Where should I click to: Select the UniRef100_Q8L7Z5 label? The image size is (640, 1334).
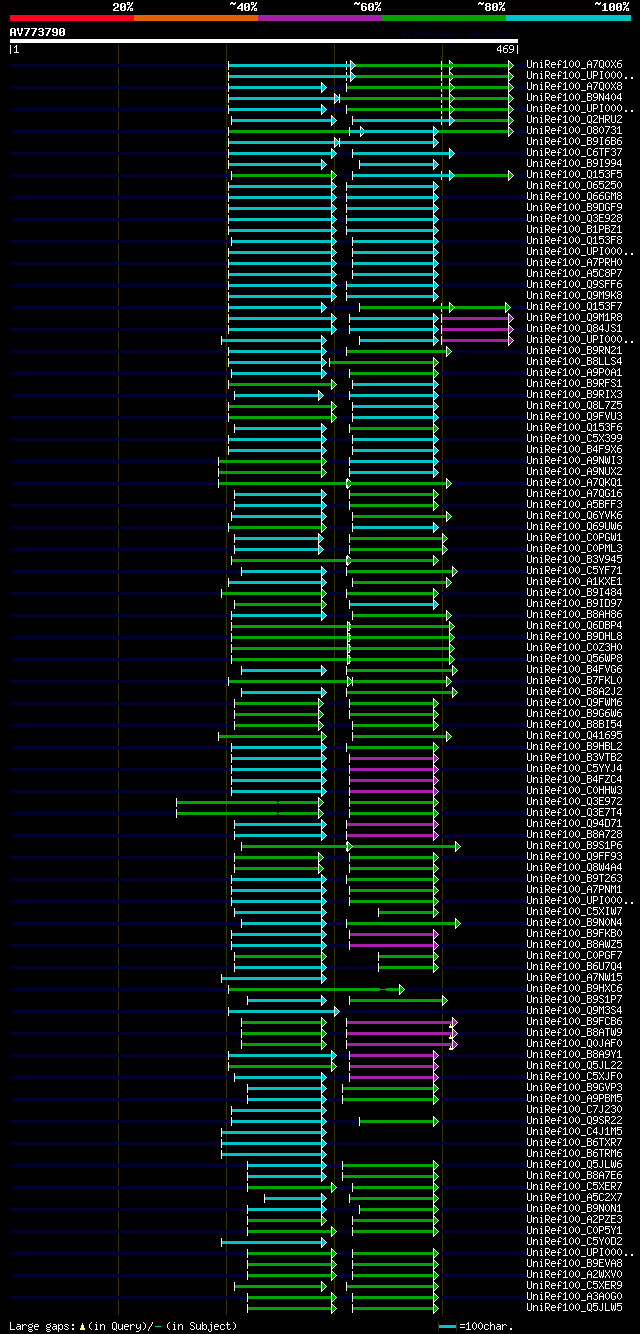pyautogui.click(x=574, y=406)
